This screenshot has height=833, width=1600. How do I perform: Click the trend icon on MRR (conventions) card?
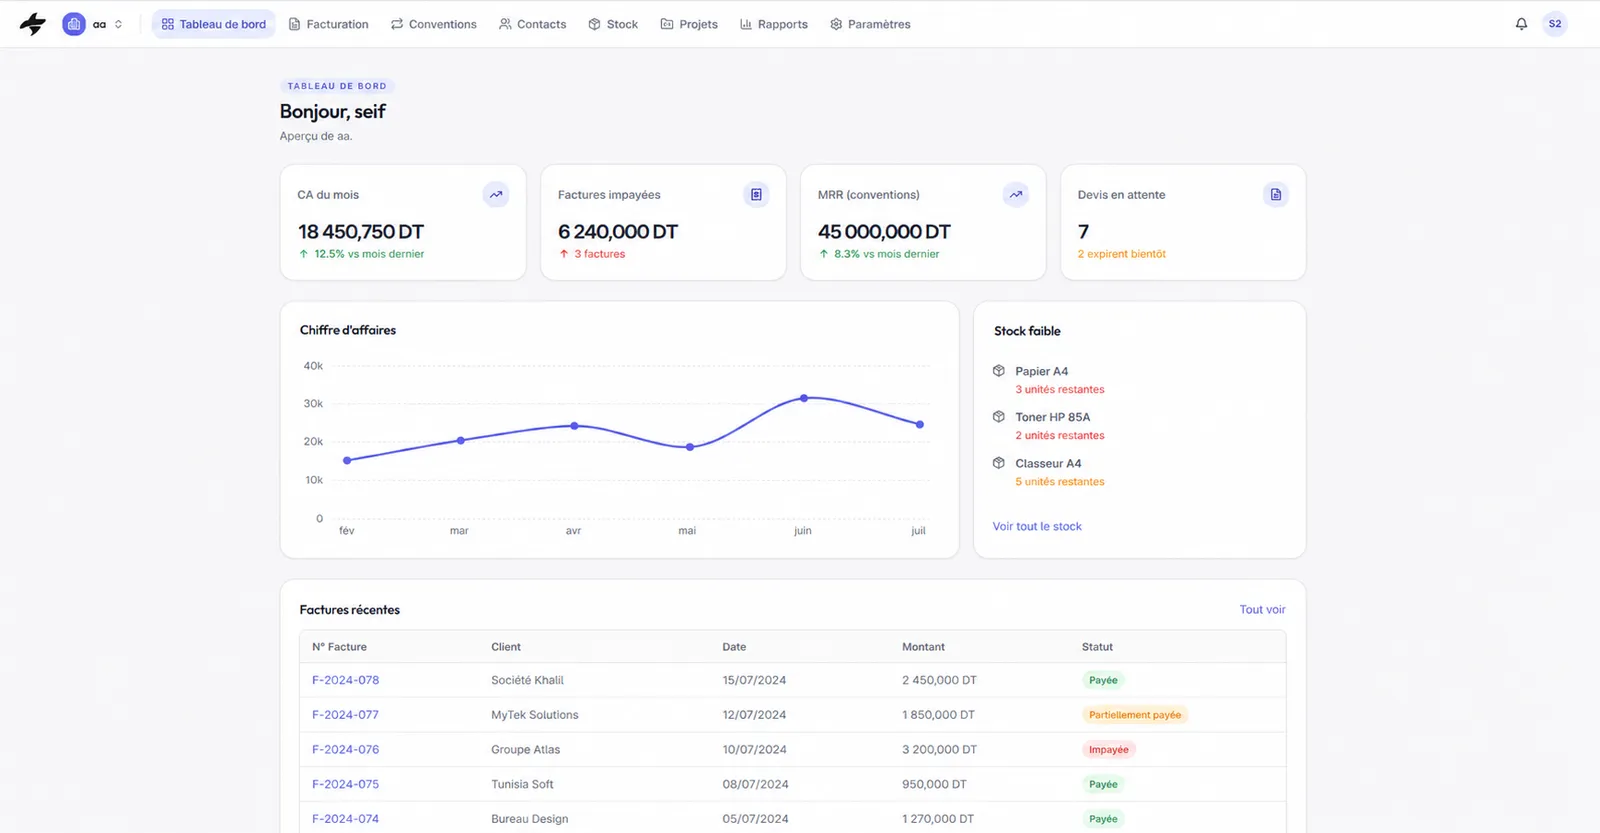(x=1016, y=195)
